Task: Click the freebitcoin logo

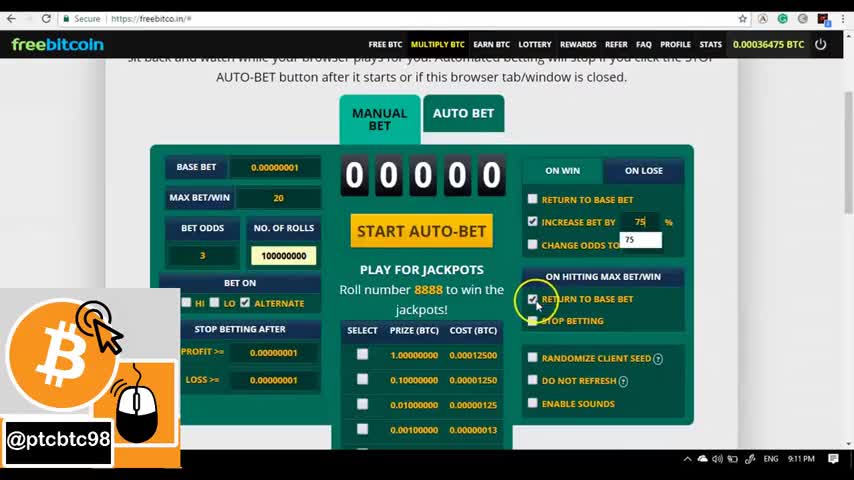Action: pyautogui.click(x=57, y=44)
